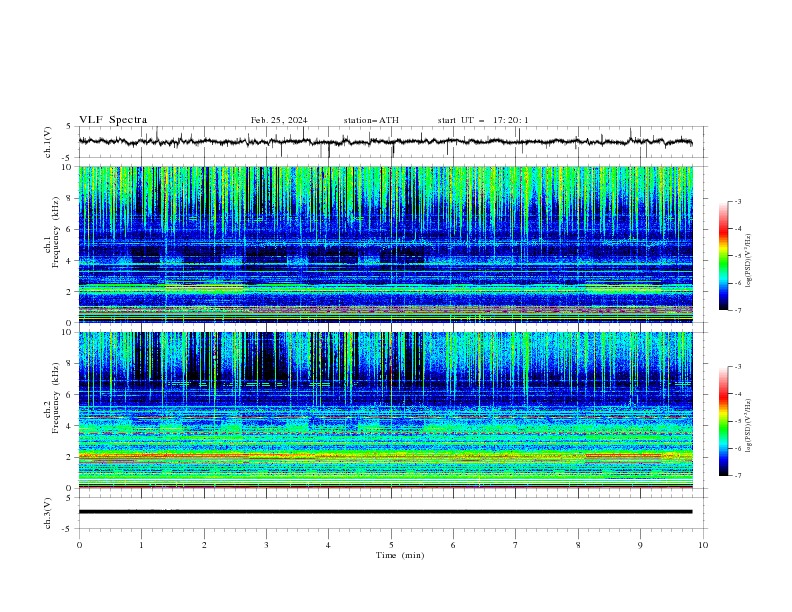Click the time axis tick label "3"
The height and width of the screenshot is (612, 792).
pos(266,545)
